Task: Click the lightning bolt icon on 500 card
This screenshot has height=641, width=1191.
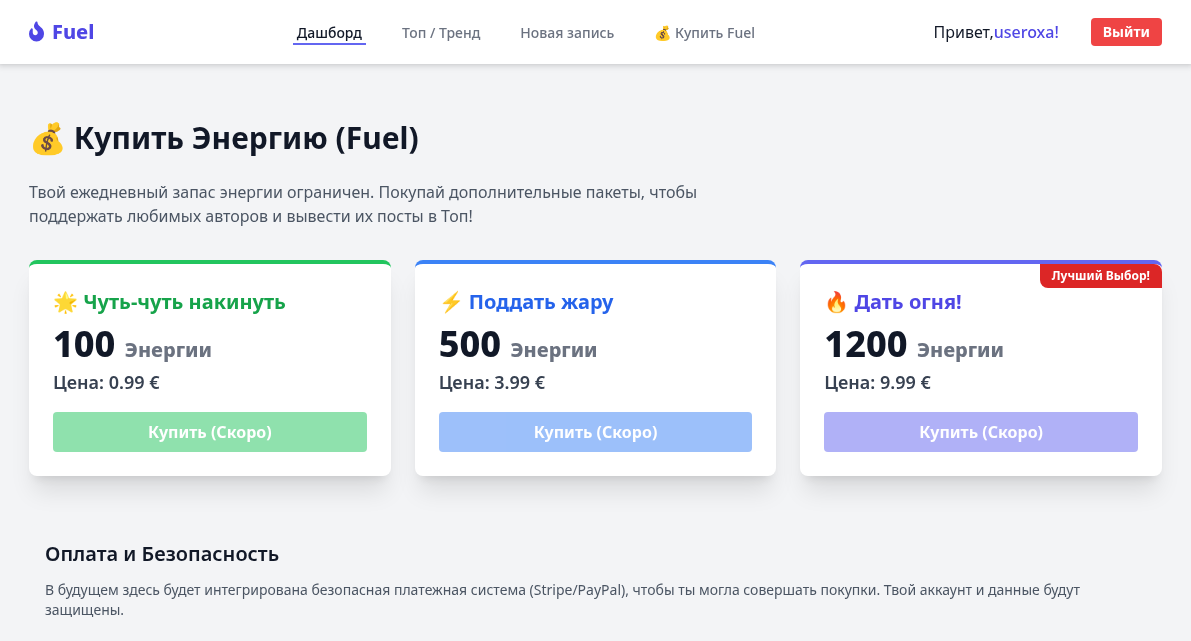Action: (x=451, y=302)
